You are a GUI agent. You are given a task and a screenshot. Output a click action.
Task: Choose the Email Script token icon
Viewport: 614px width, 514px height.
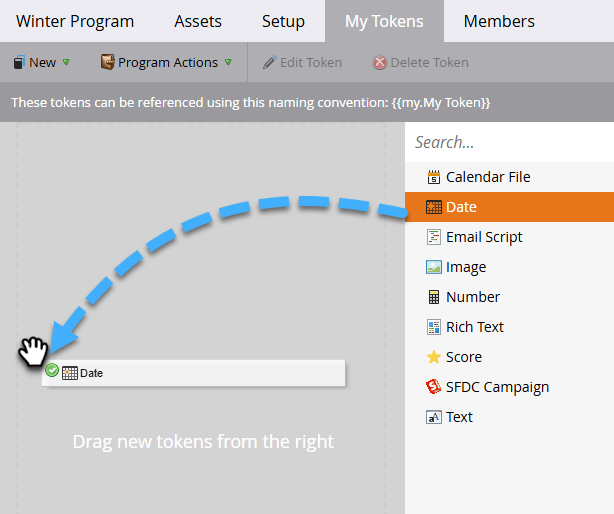pos(433,237)
